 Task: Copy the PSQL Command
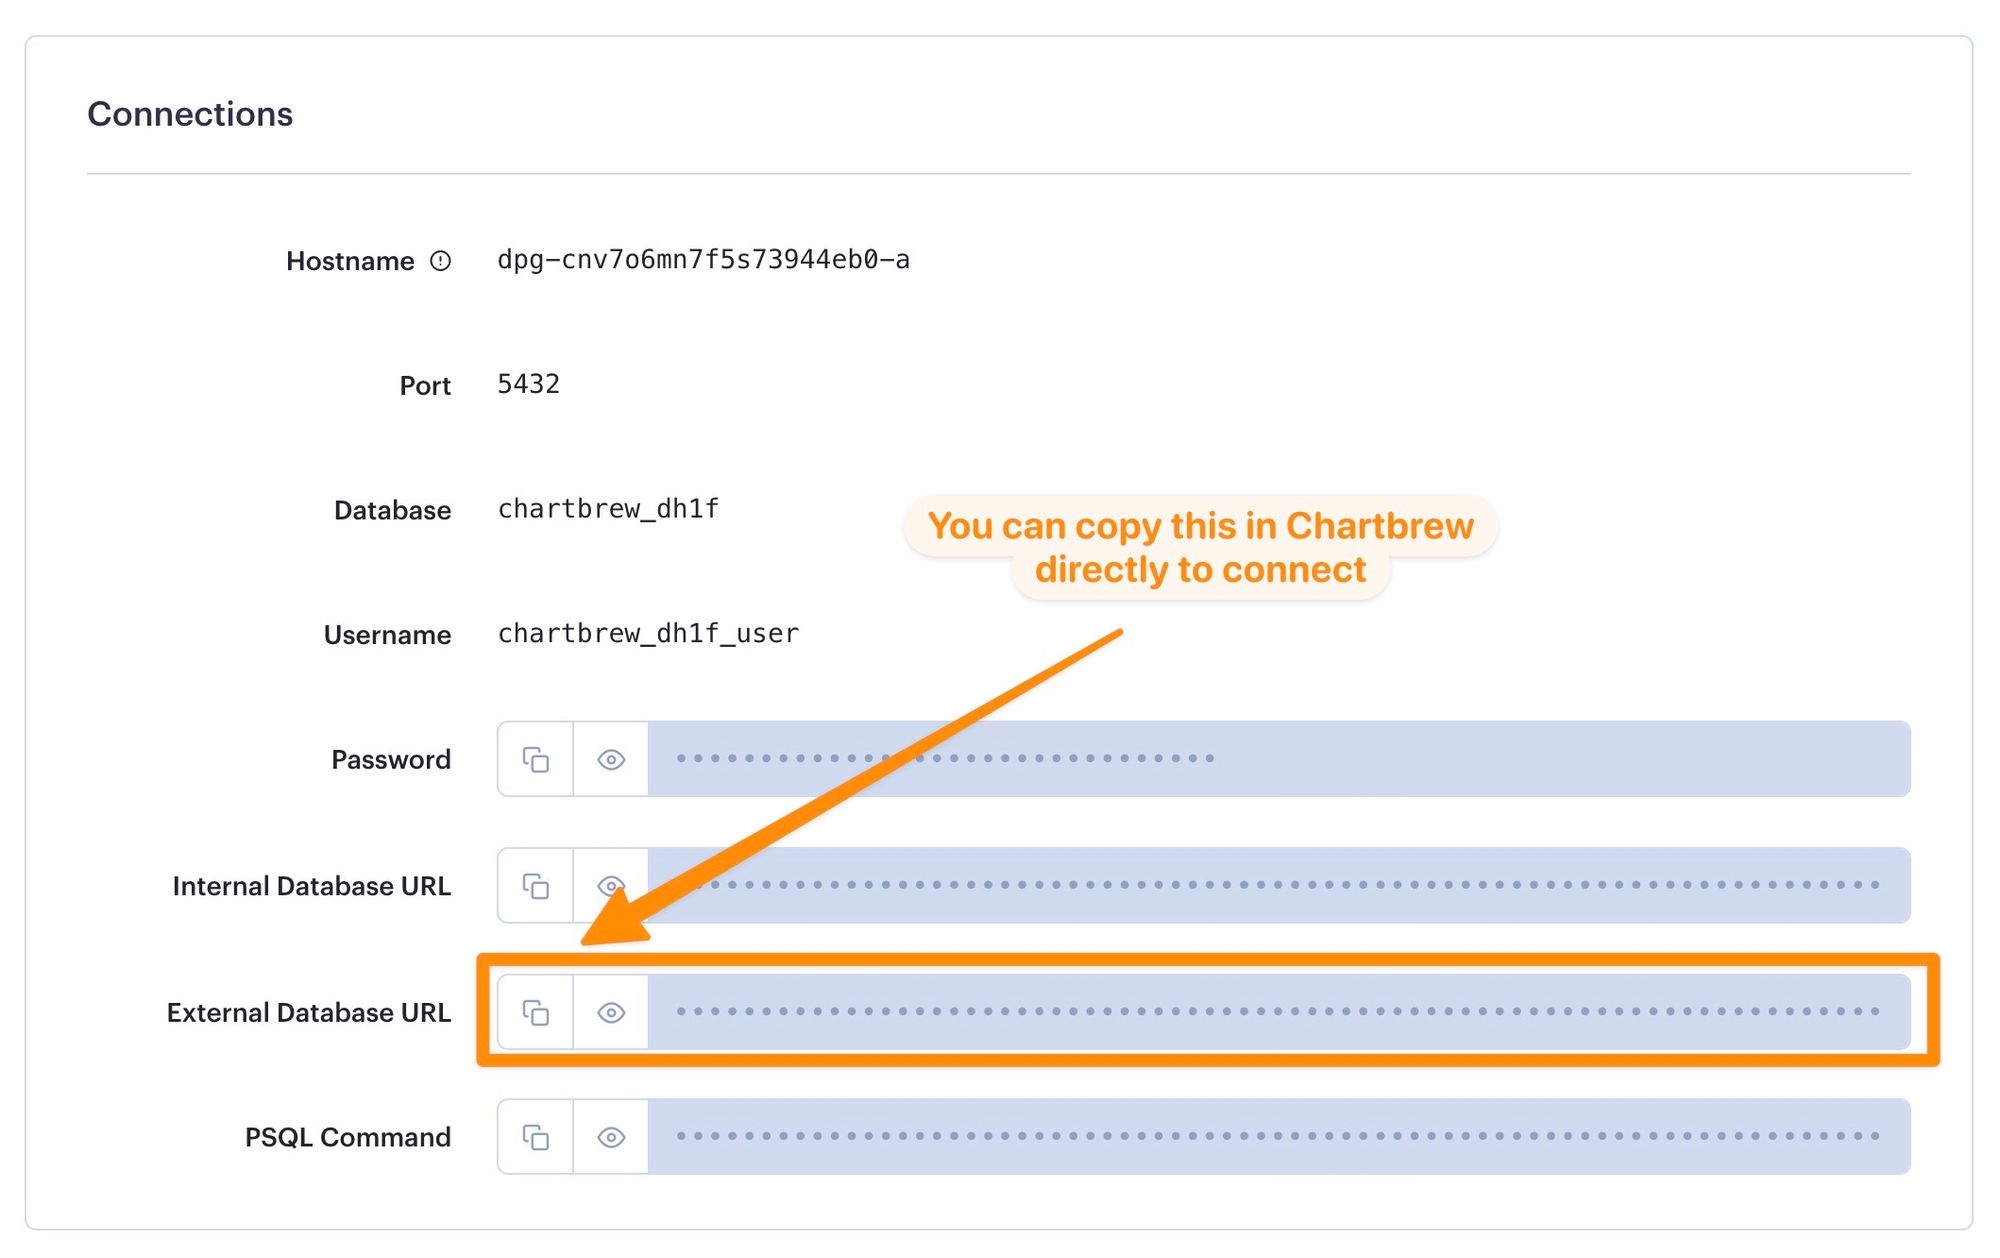click(x=535, y=1138)
